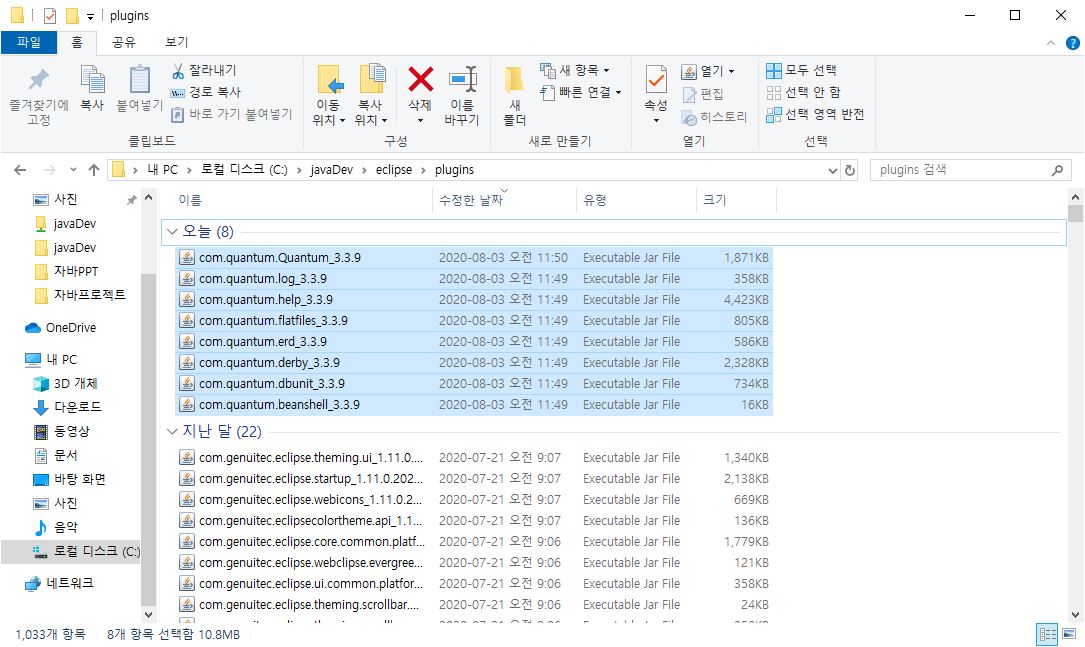Open 새 항목 new item dropdown

coord(575,70)
